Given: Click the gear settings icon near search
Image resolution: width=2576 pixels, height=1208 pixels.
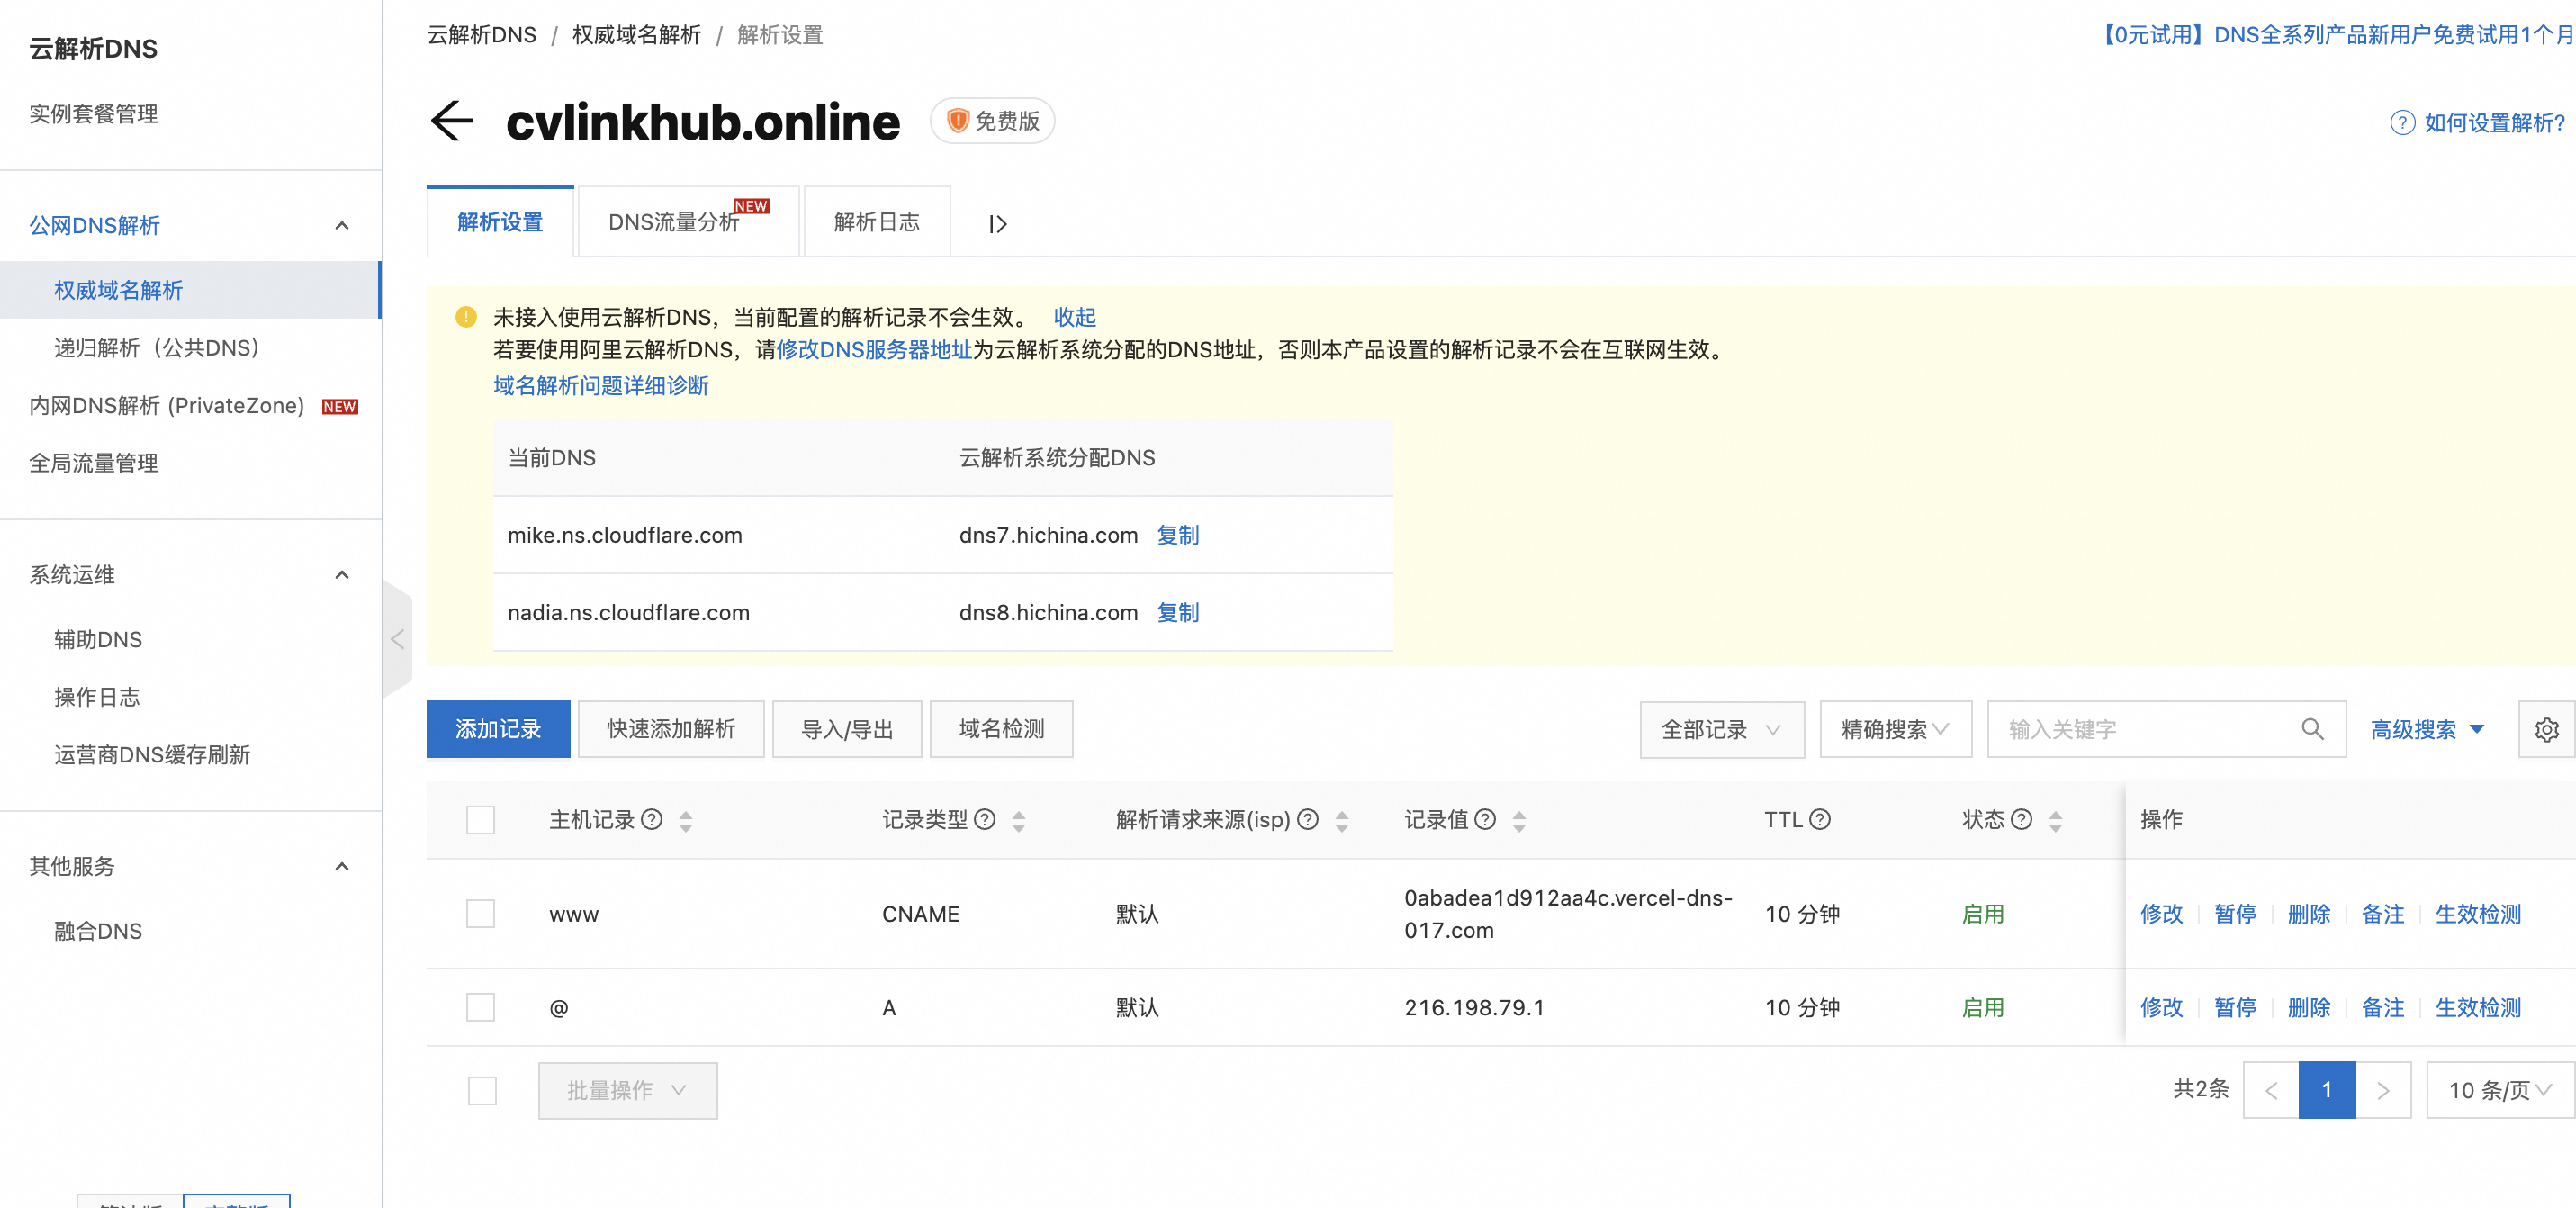Looking at the screenshot, I should pos(2546,729).
